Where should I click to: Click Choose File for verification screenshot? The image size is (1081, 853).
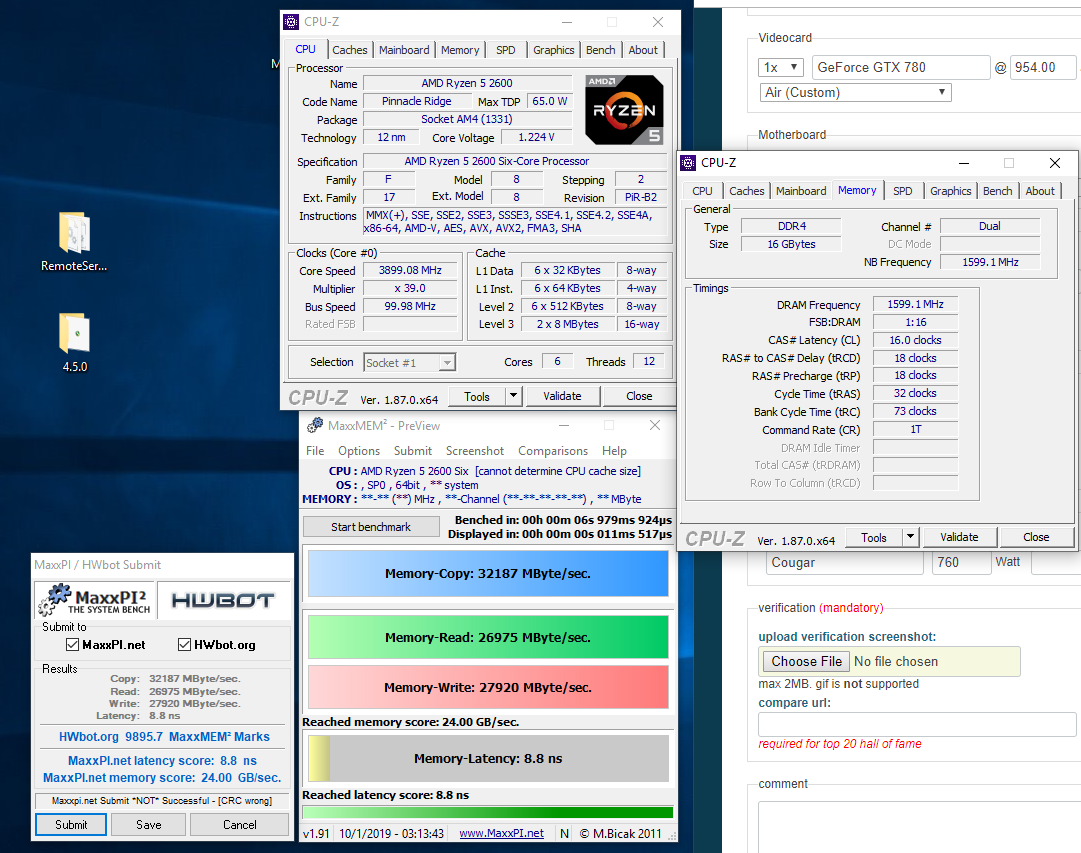pyautogui.click(x=806, y=662)
